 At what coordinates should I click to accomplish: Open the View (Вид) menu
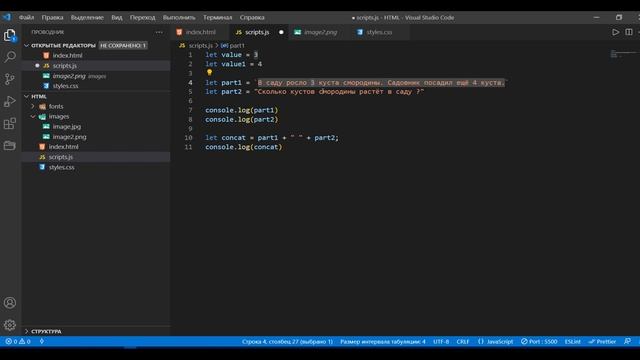pyautogui.click(x=117, y=18)
